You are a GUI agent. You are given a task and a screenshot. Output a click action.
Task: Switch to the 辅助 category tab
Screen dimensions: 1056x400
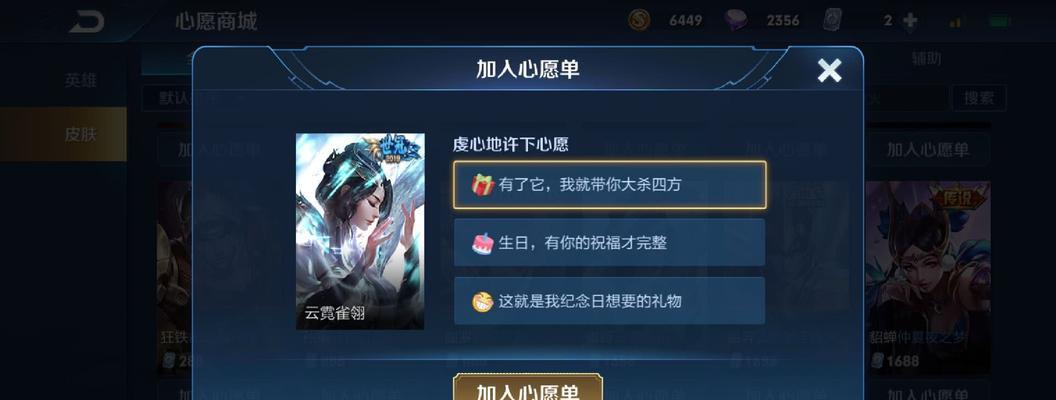click(926, 59)
